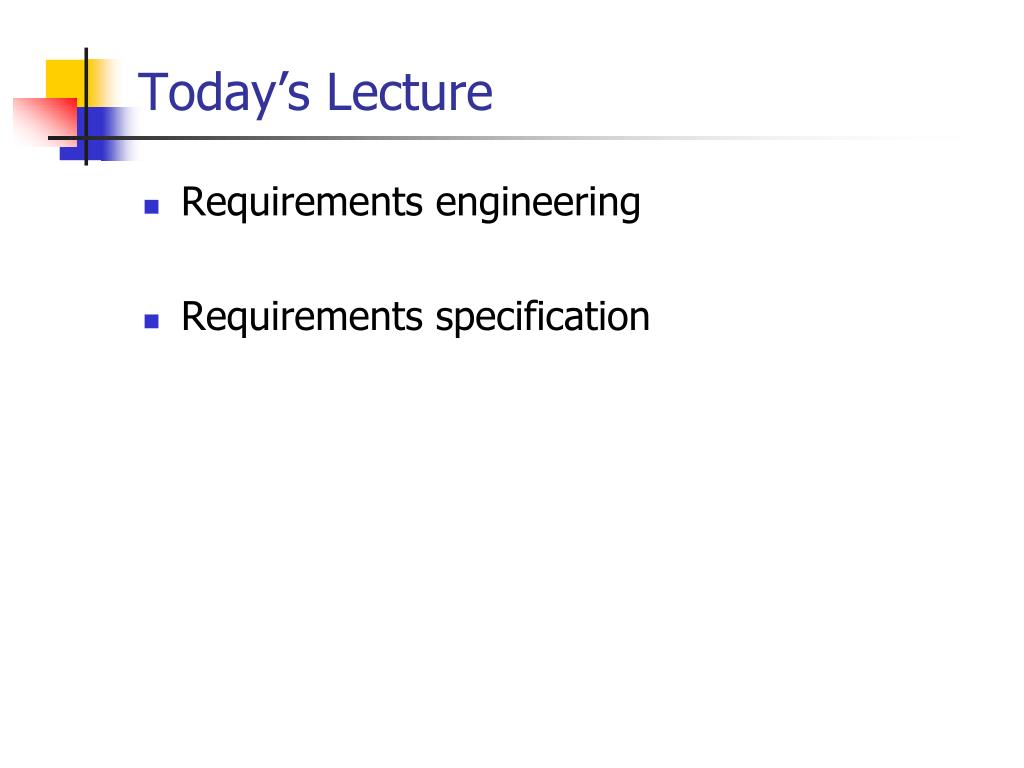
Task: Select the Requirements engineering bullet text
Action: (x=411, y=203)
